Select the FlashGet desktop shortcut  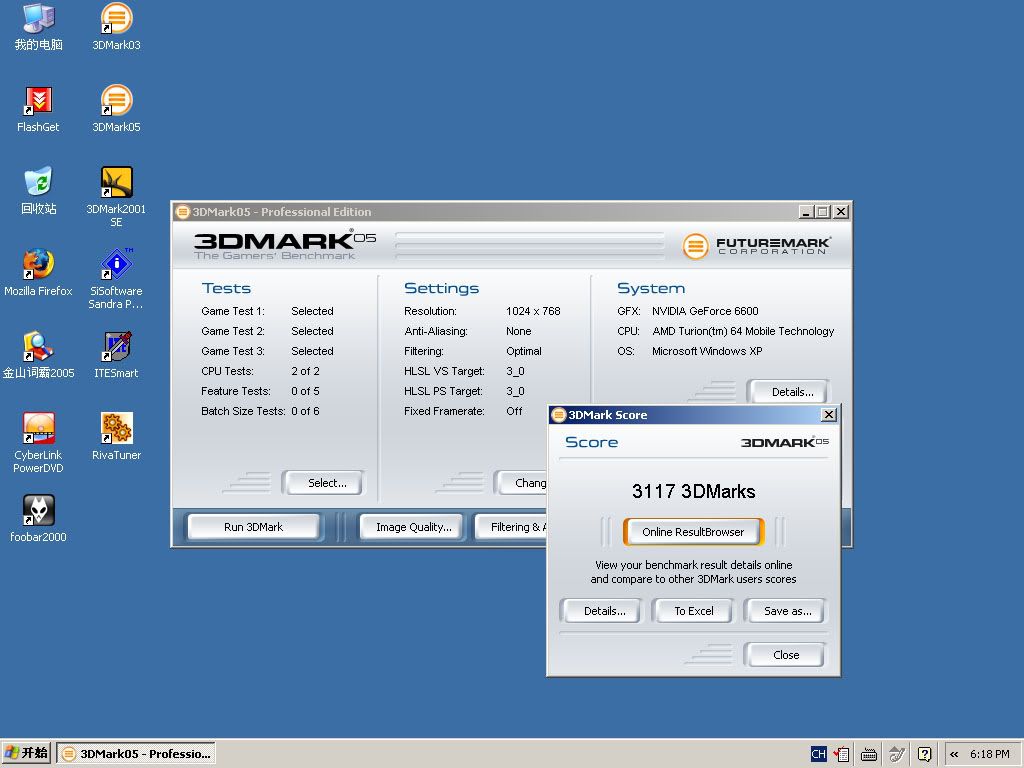[x=38, y=109]
